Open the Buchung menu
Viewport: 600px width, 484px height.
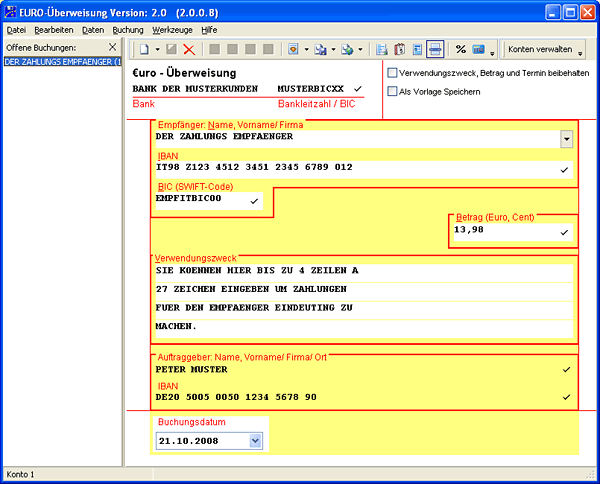click(x=128, y=30)
